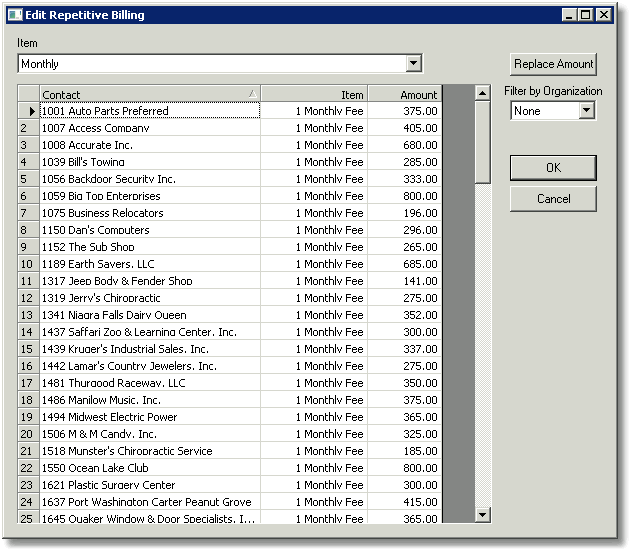Click the Amount column header
The image size is (632, 553).
point(405,94)
